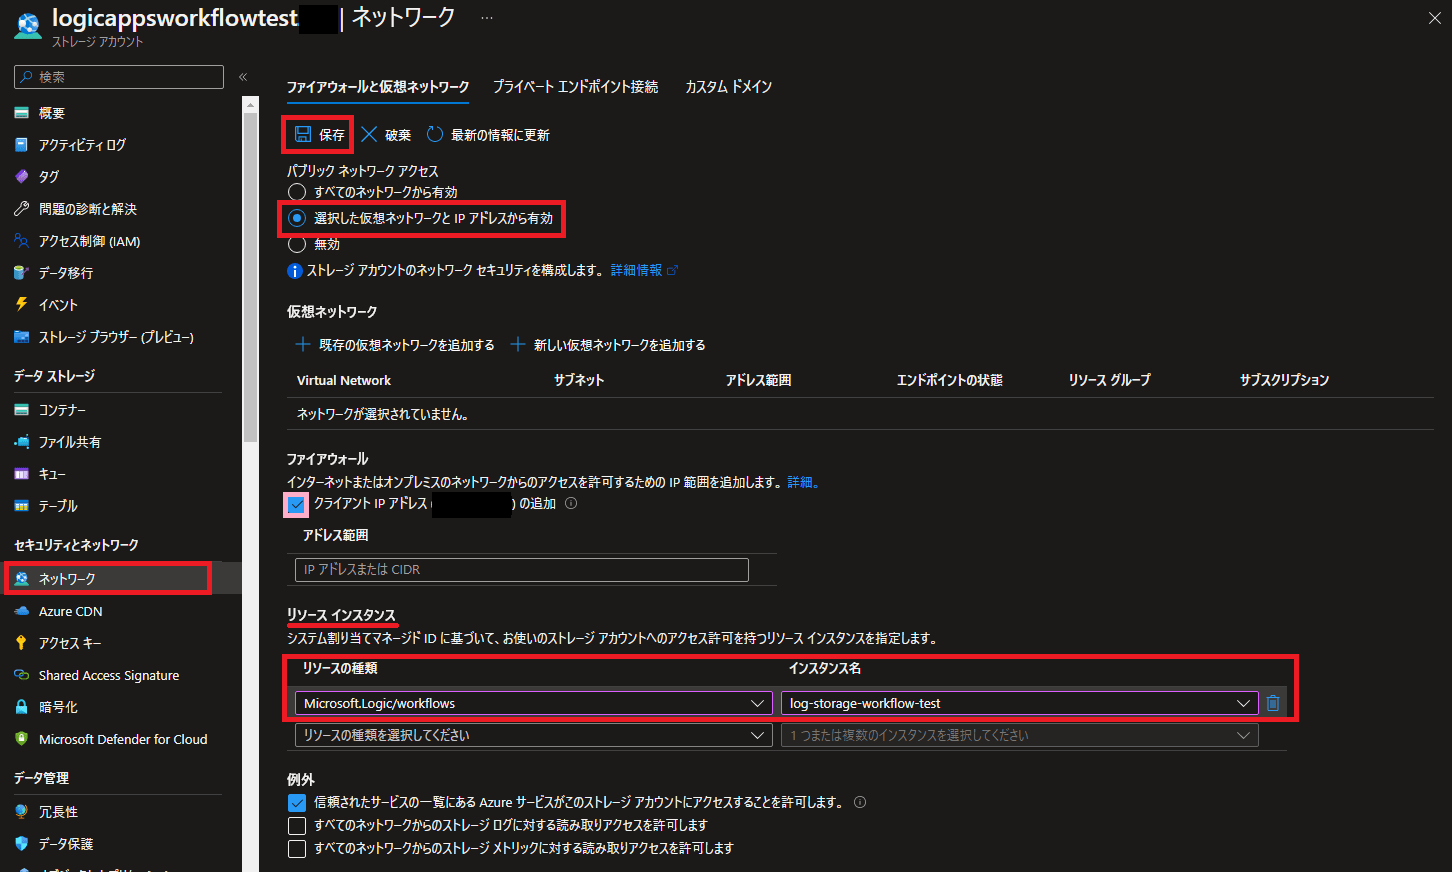Viewport: 1452px width, 872px height.
Task: Open 詳細情報 link for network security
Action: click(644, 270)
